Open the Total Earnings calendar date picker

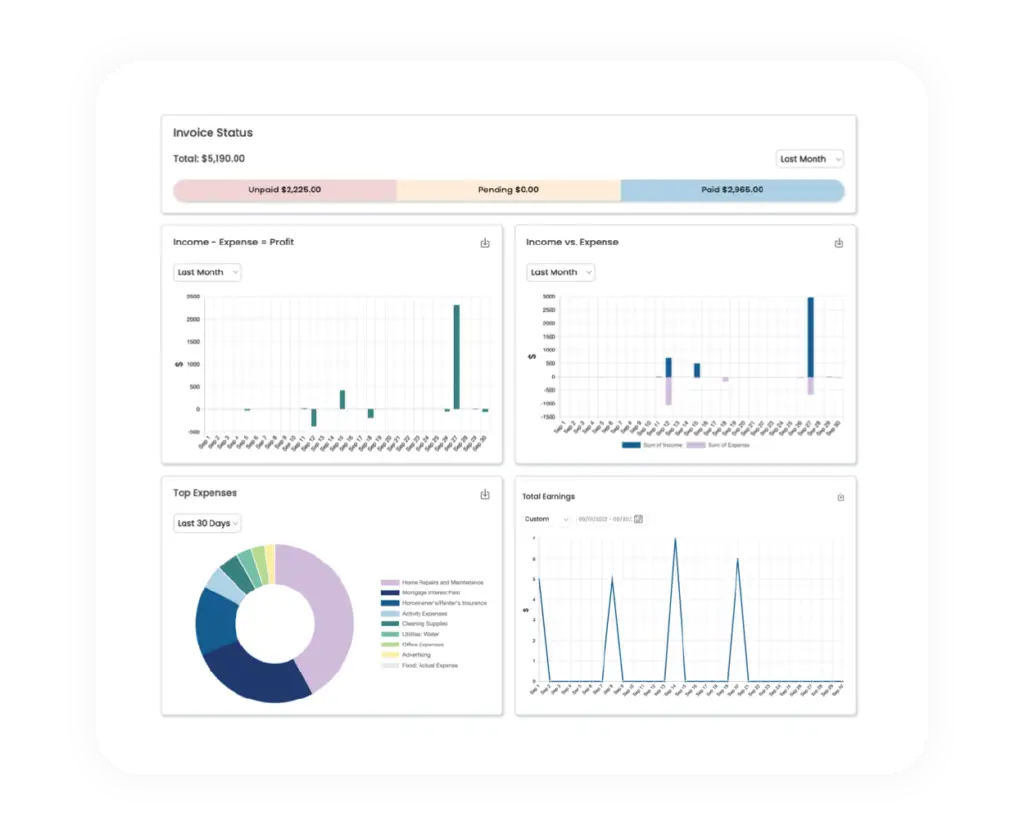639,519
